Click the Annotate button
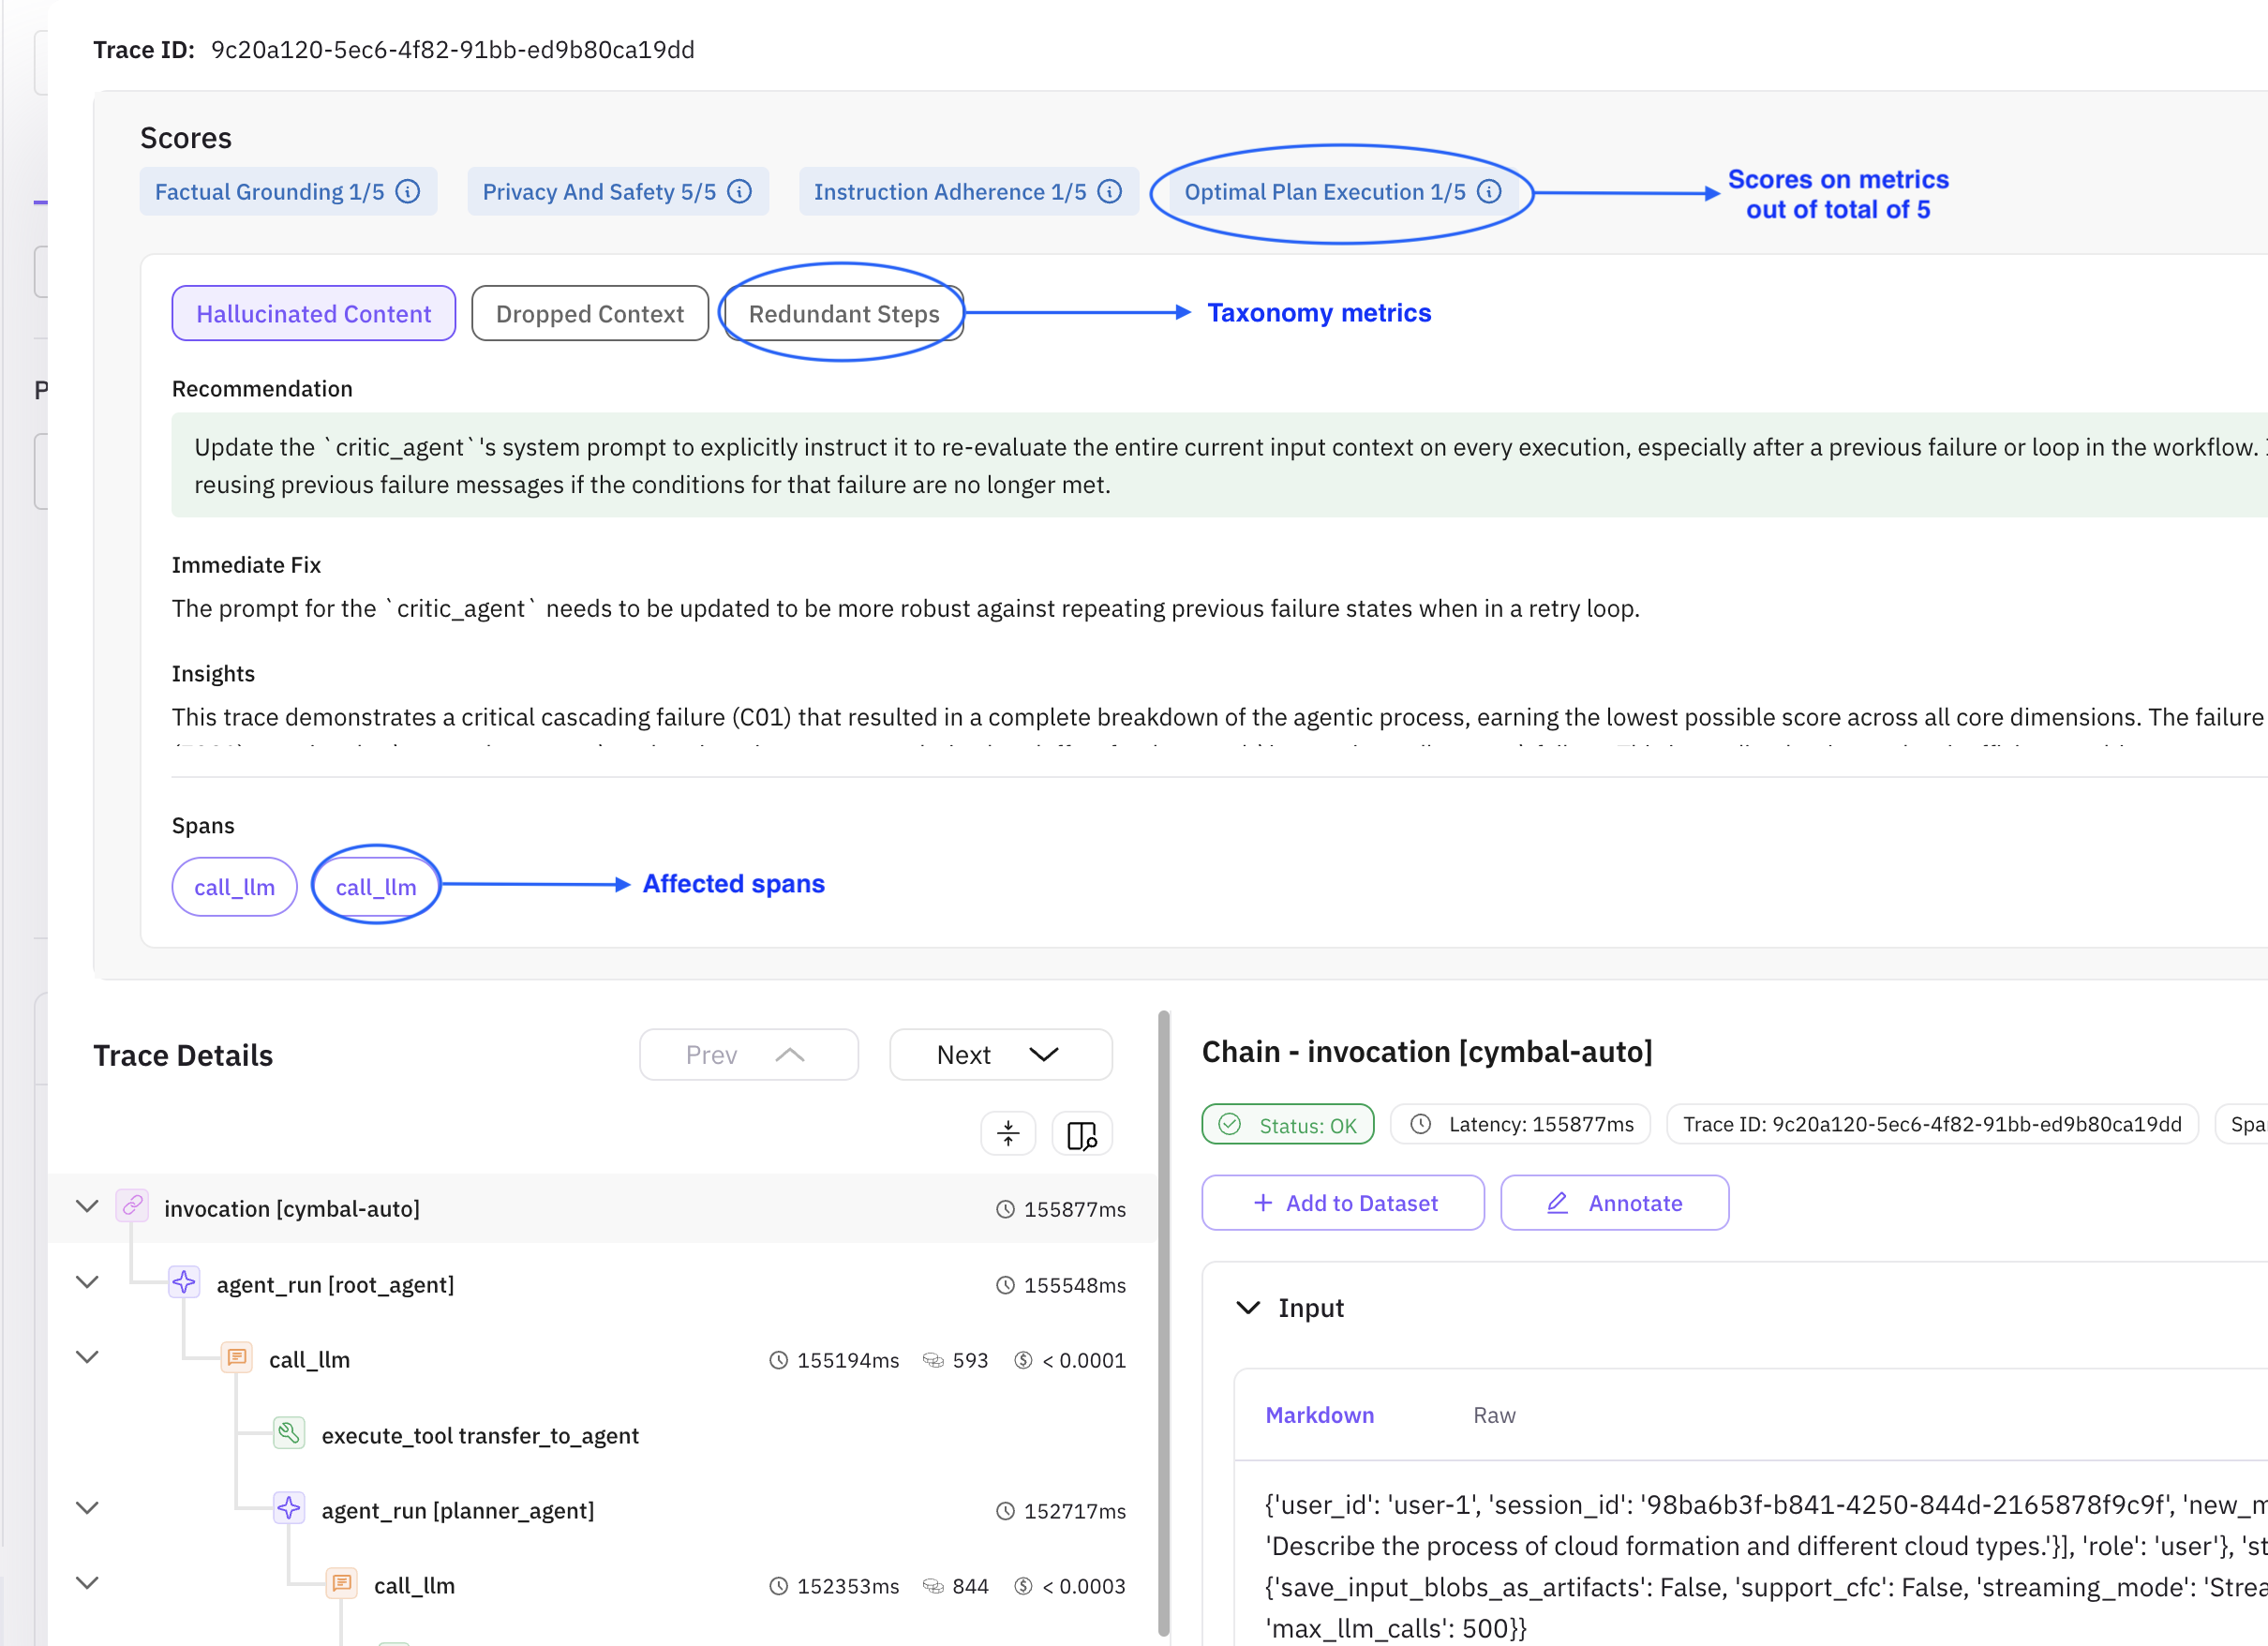The image size is (2268, 1646). 1614,1203
